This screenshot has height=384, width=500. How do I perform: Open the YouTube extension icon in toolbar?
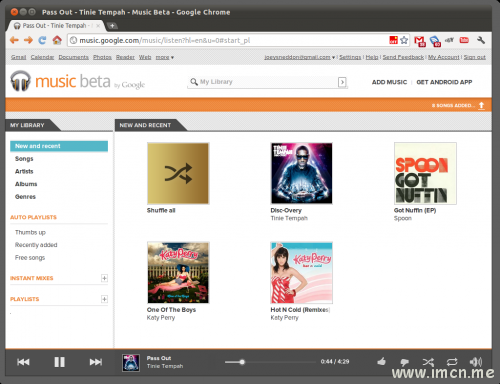pyautogui.click(x=464, y=40)
